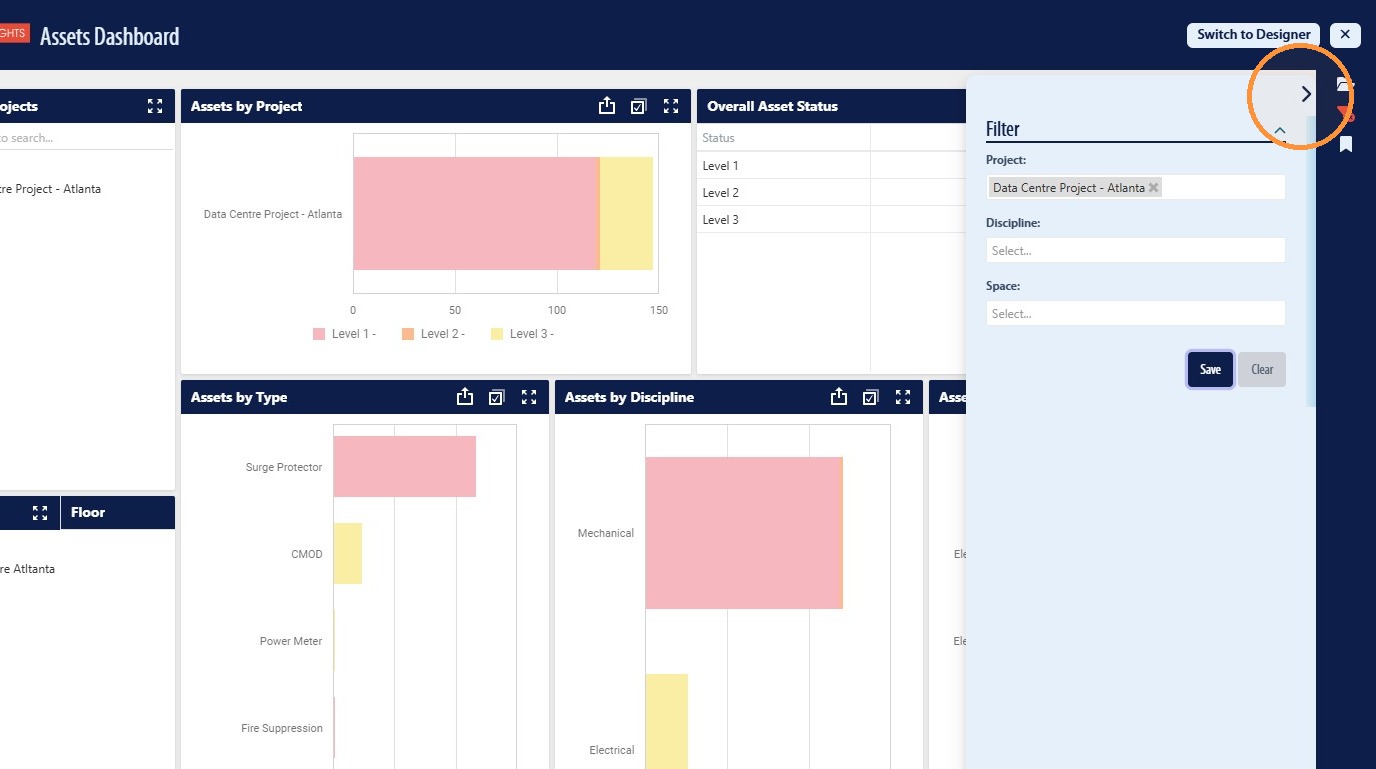
Task: Remove Data Centre Project - Atlanta filter tag
Action: pos(1153,187)
